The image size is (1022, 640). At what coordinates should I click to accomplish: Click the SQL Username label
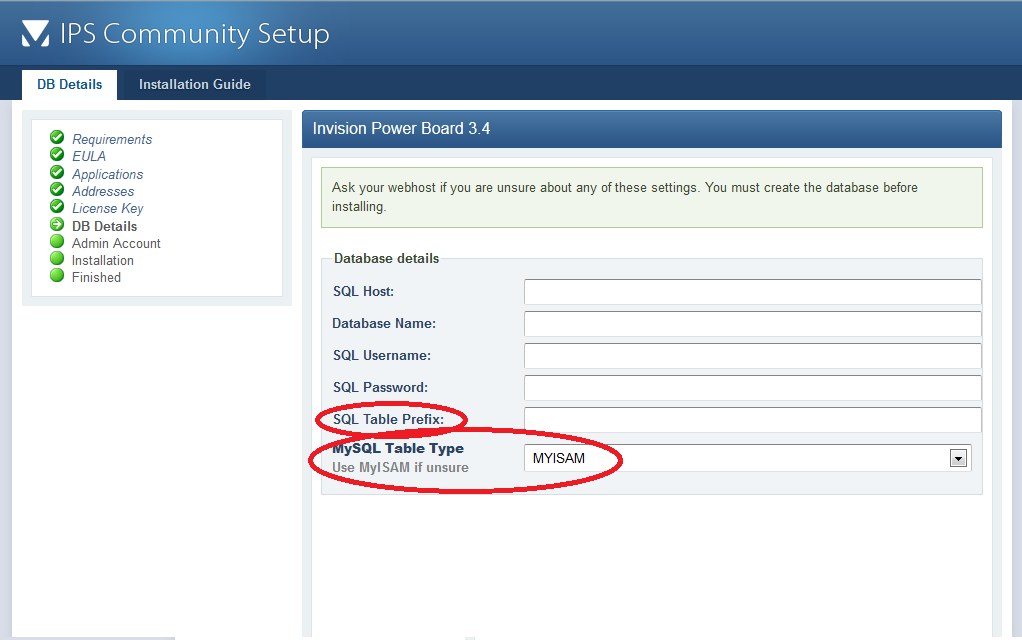pyautogui.click(x=381, y=355)
